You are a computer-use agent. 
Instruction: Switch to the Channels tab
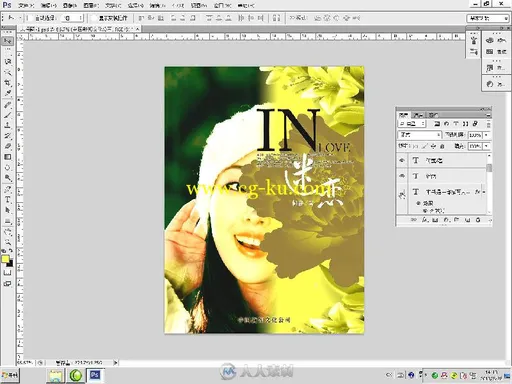pos(418,115)
